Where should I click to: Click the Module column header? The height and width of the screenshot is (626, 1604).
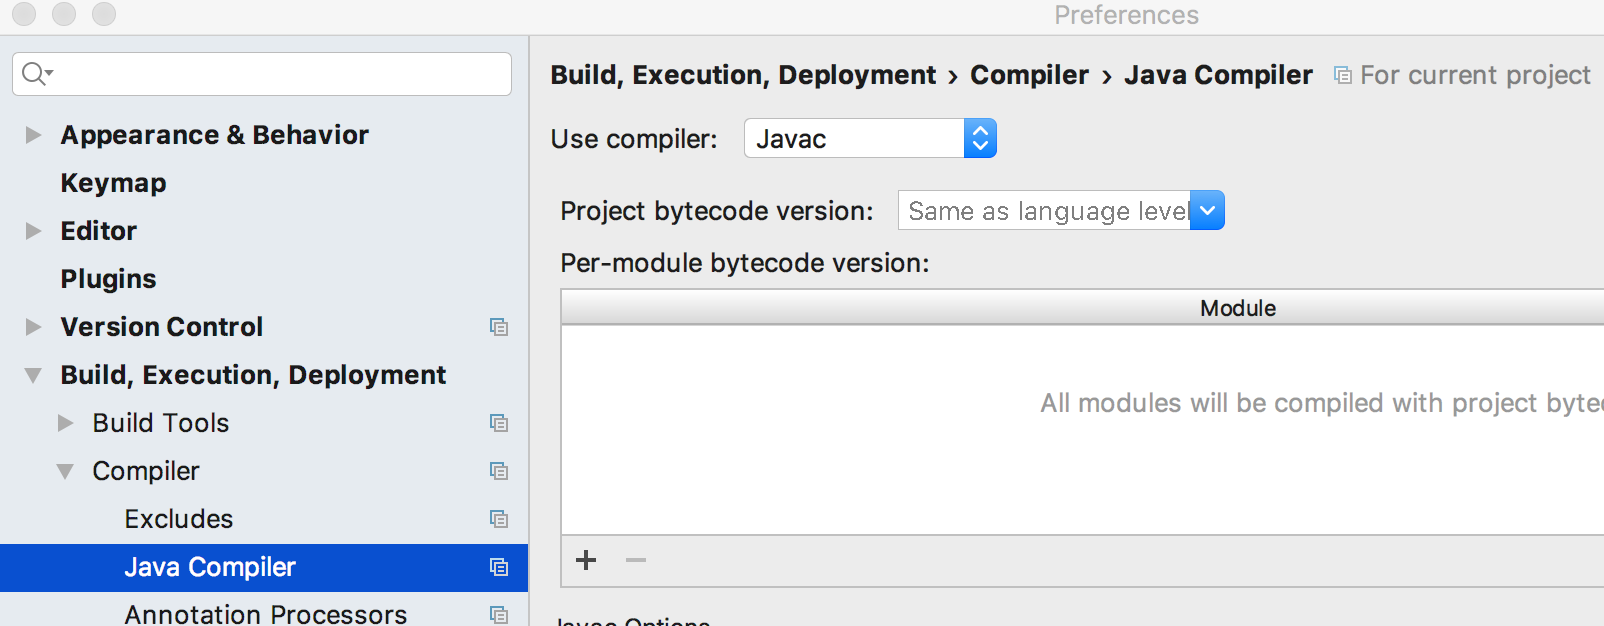pos(1237,308)
